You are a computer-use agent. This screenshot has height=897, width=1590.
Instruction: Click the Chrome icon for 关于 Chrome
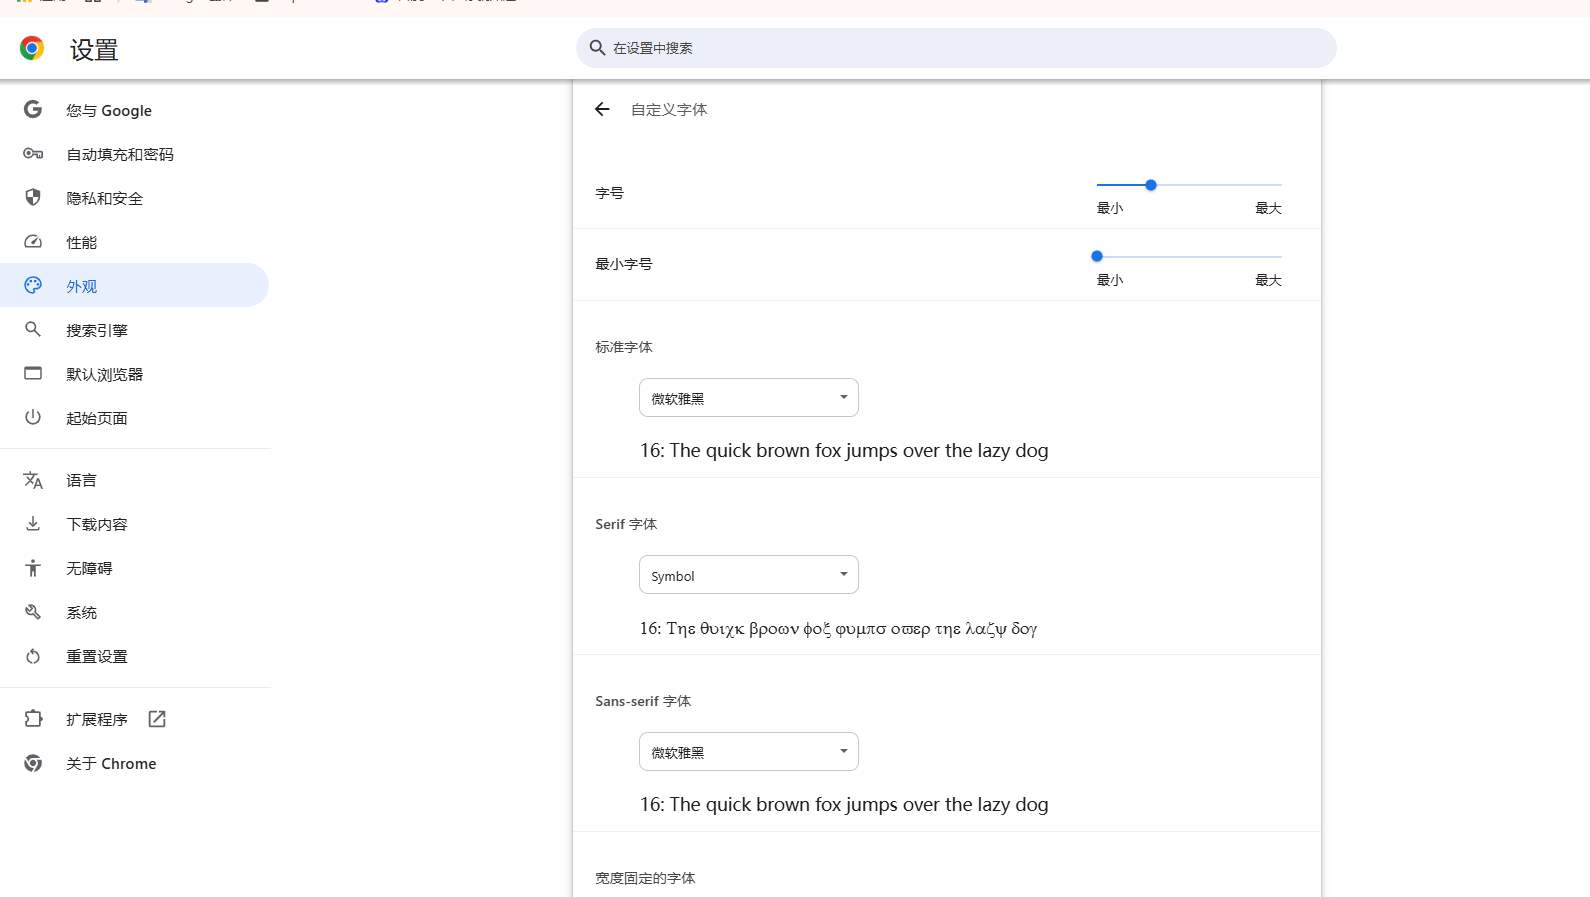coord(33,763)
